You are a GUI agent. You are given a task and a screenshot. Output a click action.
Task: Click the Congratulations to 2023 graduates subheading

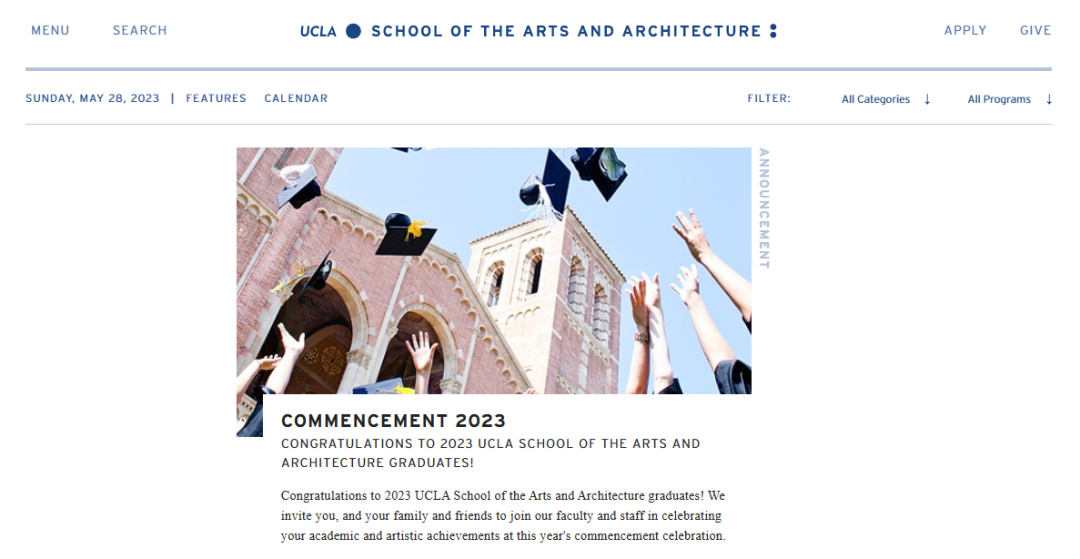tap(490, 453)
